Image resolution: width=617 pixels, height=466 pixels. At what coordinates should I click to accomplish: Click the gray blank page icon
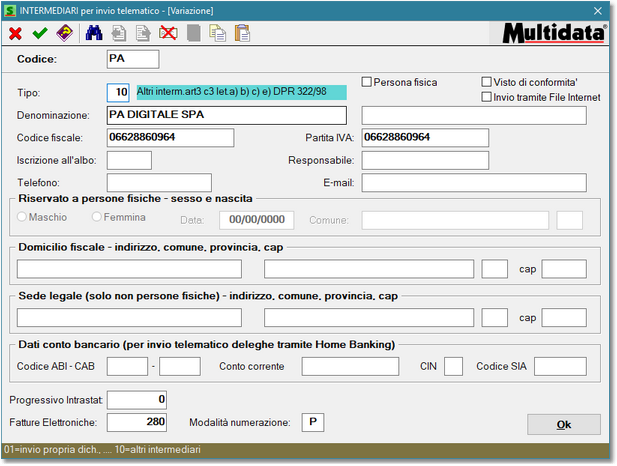193,33
